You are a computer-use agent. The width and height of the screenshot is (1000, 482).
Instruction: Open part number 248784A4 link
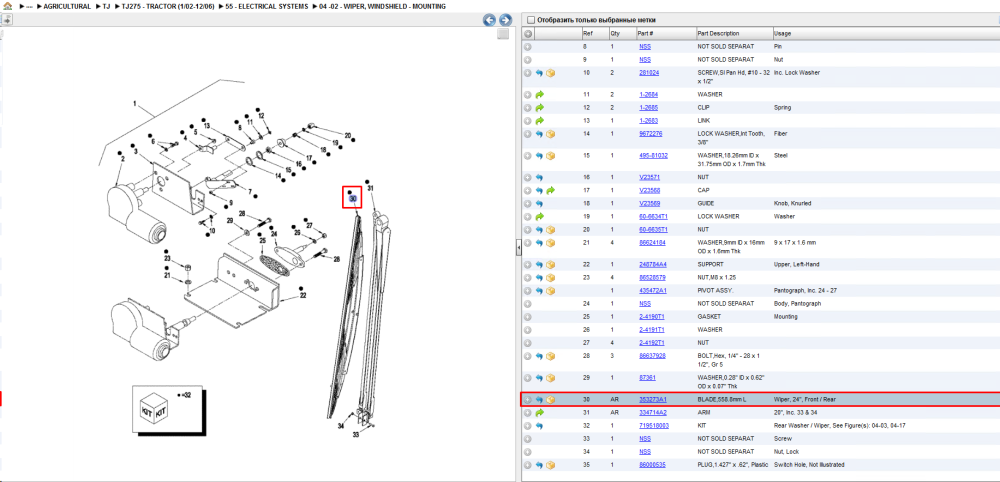pyautogui.click(x=652, y=264)
